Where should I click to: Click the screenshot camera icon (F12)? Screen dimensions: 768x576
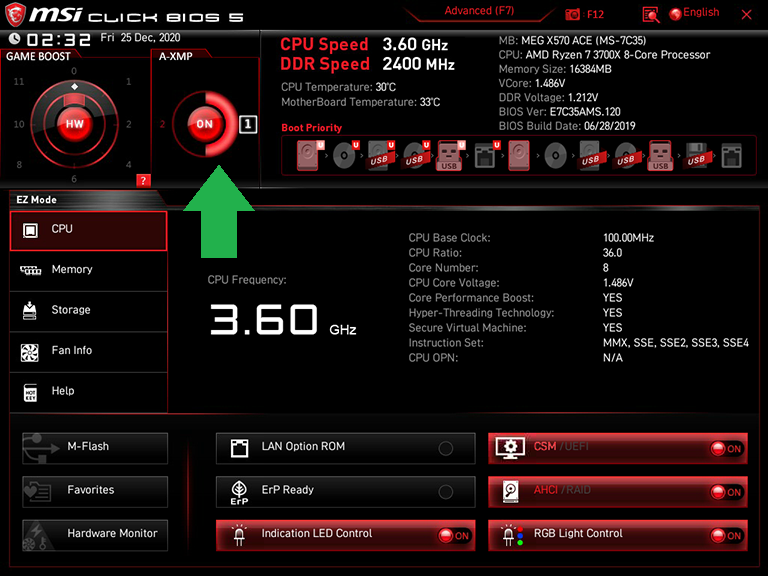tap(573, 14)
